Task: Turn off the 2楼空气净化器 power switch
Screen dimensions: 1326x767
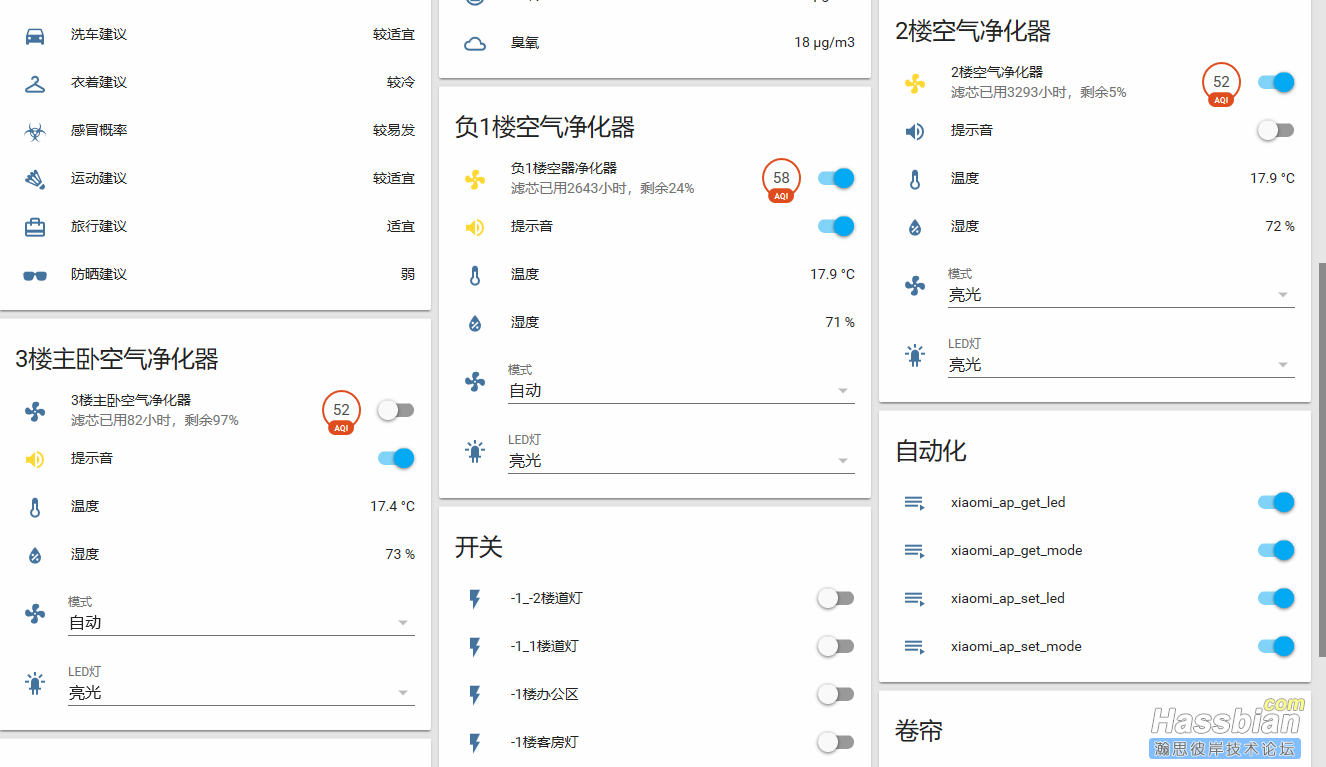Action: click(1276, 82)
